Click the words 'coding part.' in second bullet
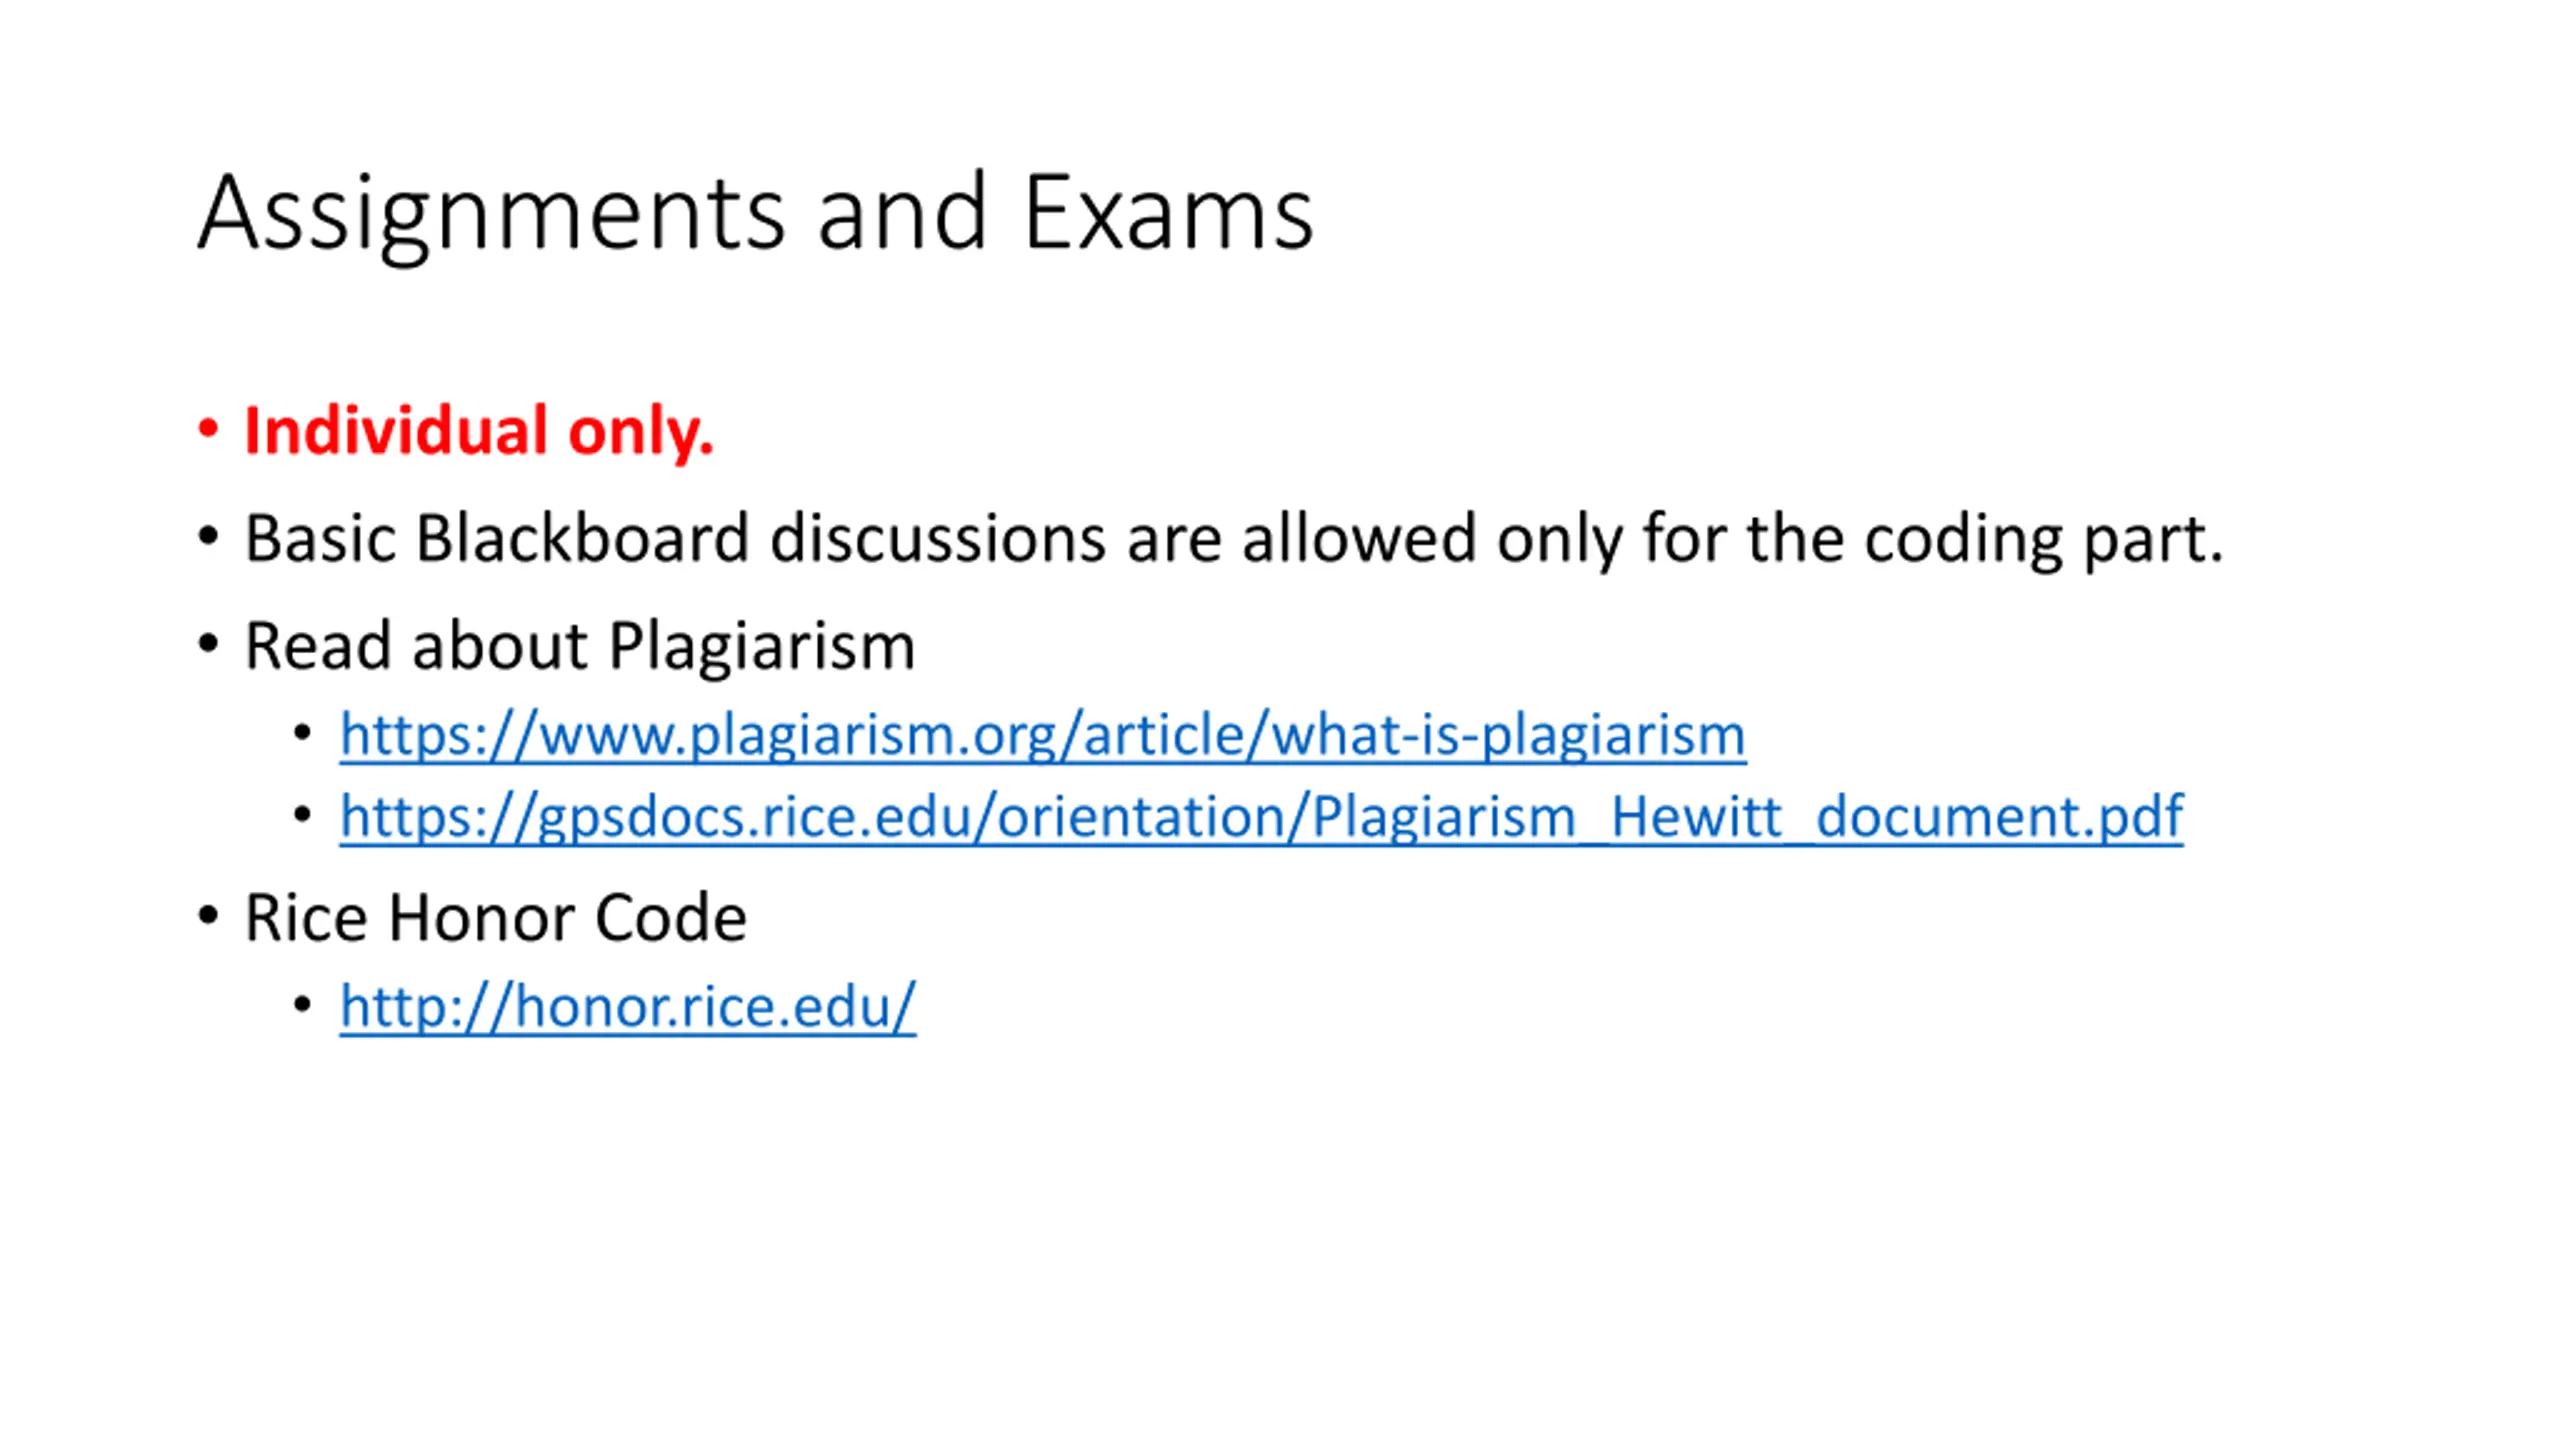Viewport: 2560px width, 1440px height. point(2044,540)
